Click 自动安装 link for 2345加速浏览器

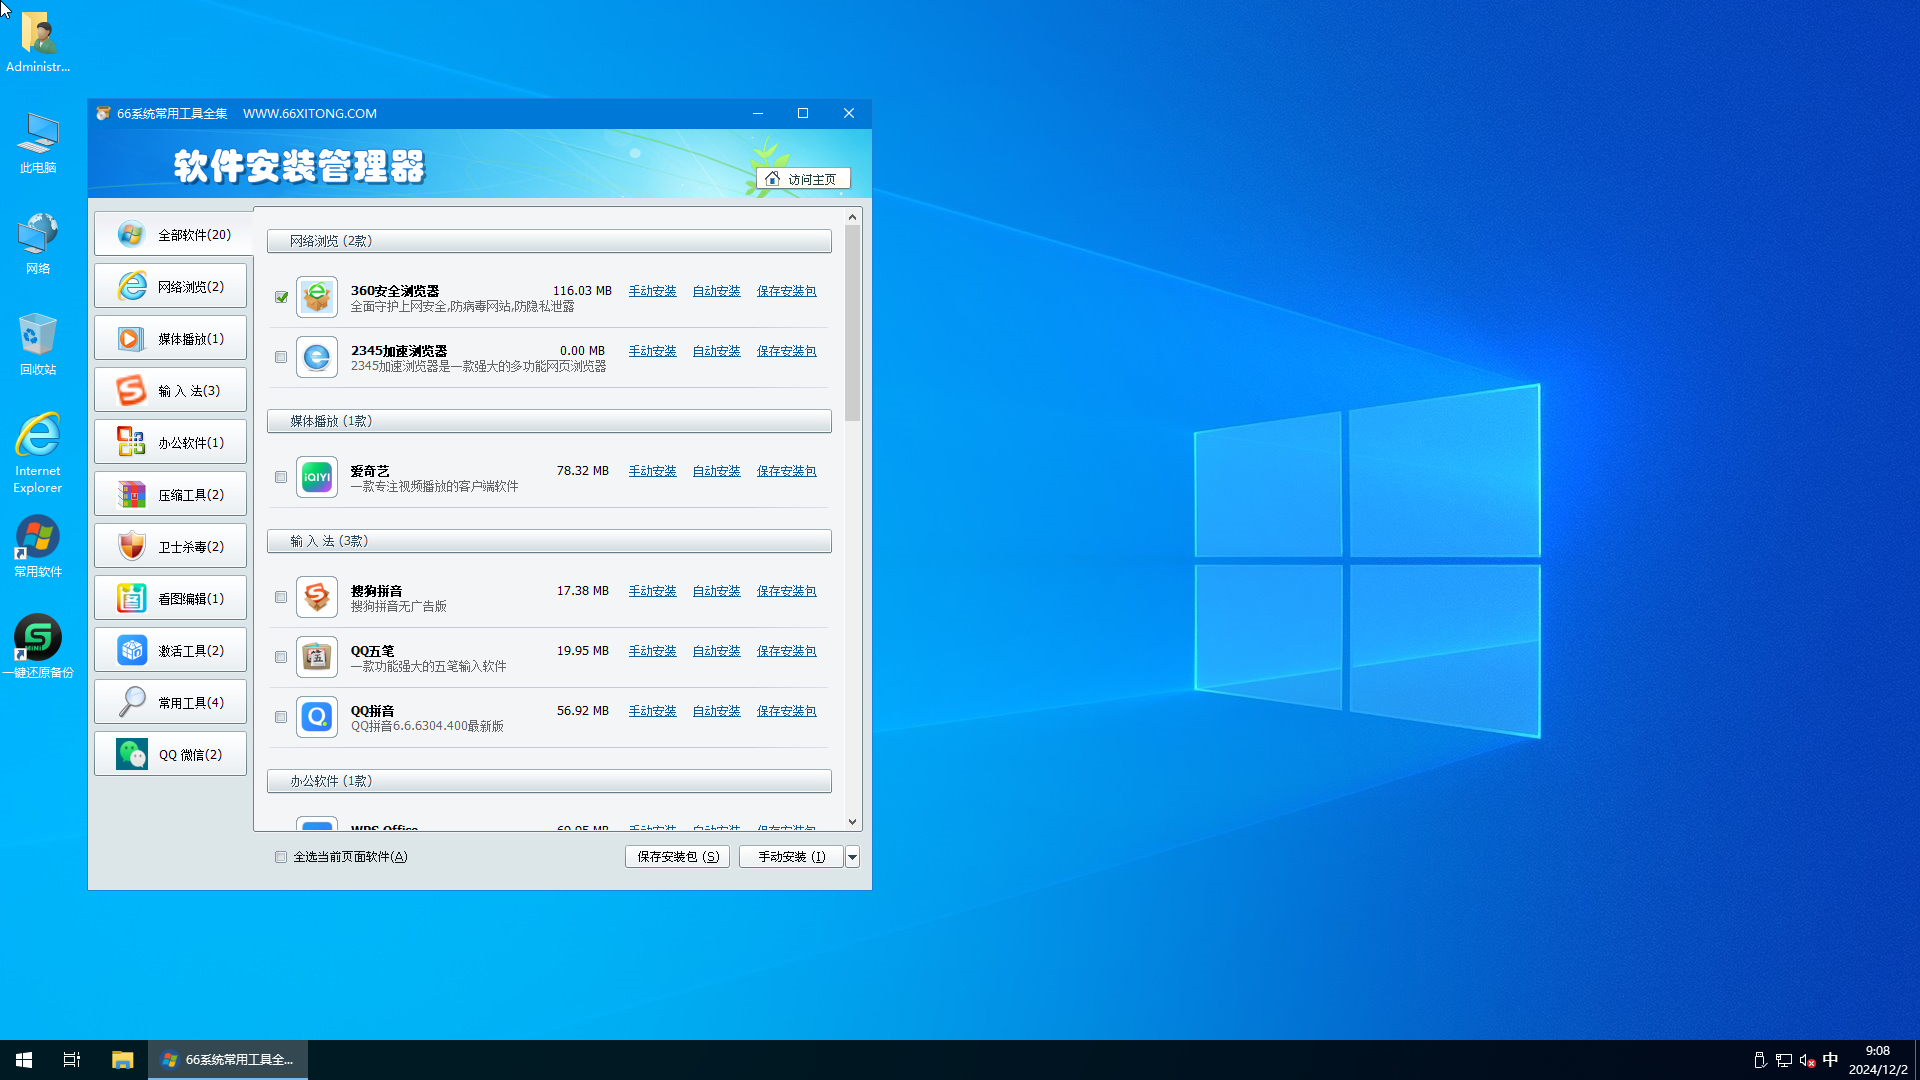pos(716,351)
